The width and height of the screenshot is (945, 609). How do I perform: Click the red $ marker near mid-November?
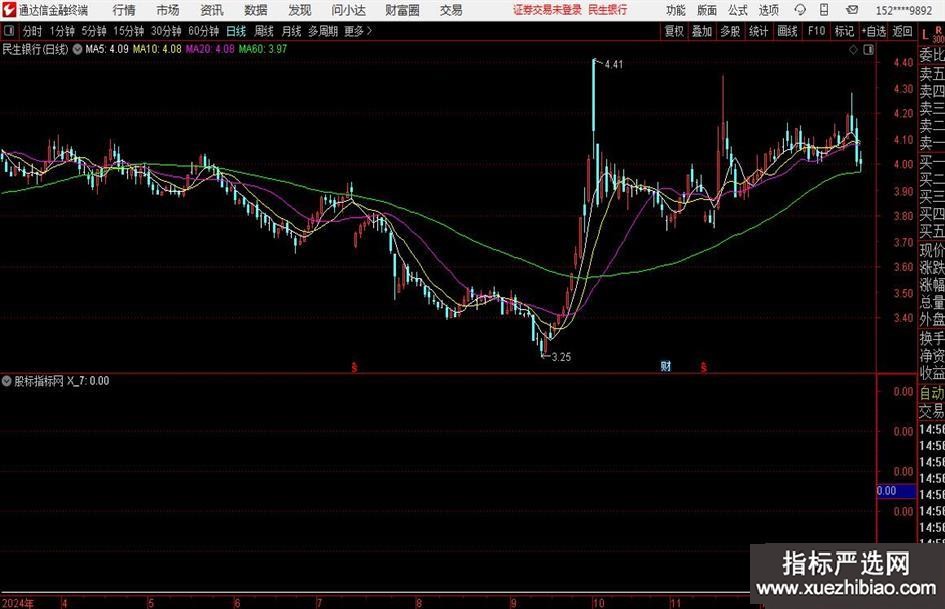click(x=703, y=367)
